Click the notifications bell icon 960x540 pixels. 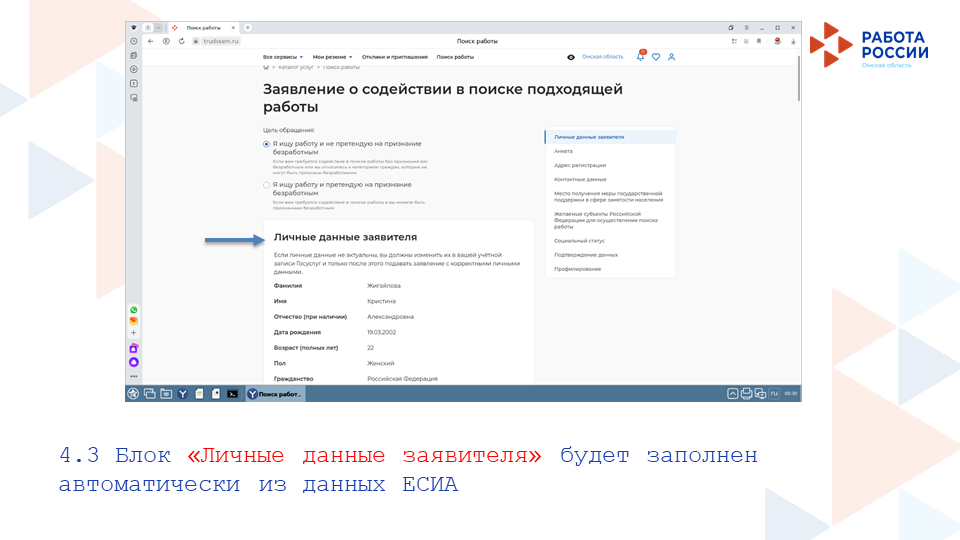pyautogui.click(x=641, y=57)
